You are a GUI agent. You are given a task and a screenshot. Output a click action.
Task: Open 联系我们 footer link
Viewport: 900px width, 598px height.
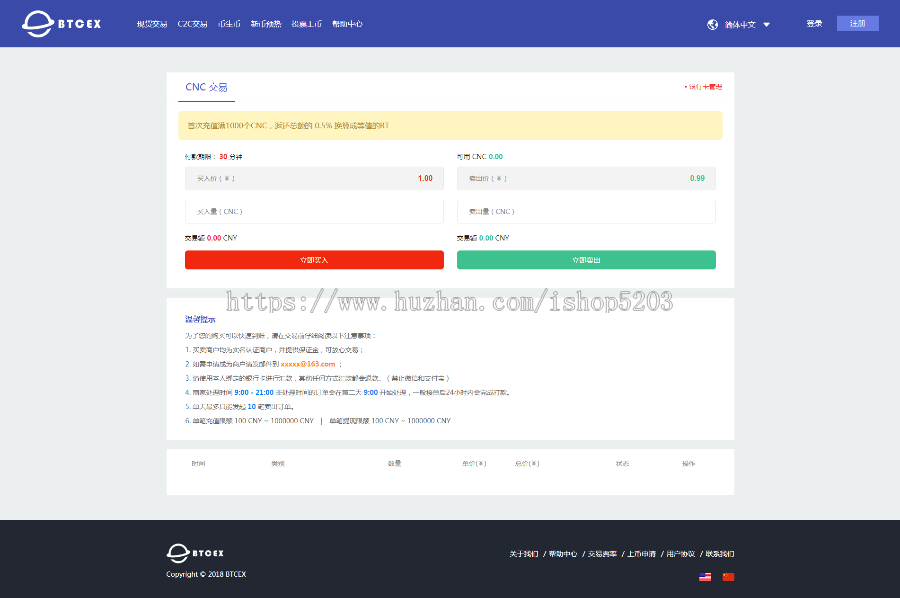point(720,554)
